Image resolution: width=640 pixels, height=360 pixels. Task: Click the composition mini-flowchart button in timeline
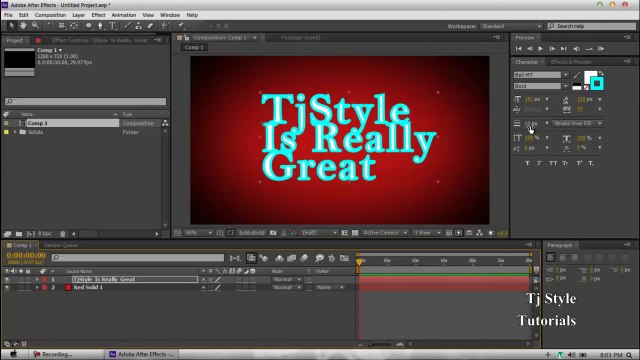click(235, 258)
